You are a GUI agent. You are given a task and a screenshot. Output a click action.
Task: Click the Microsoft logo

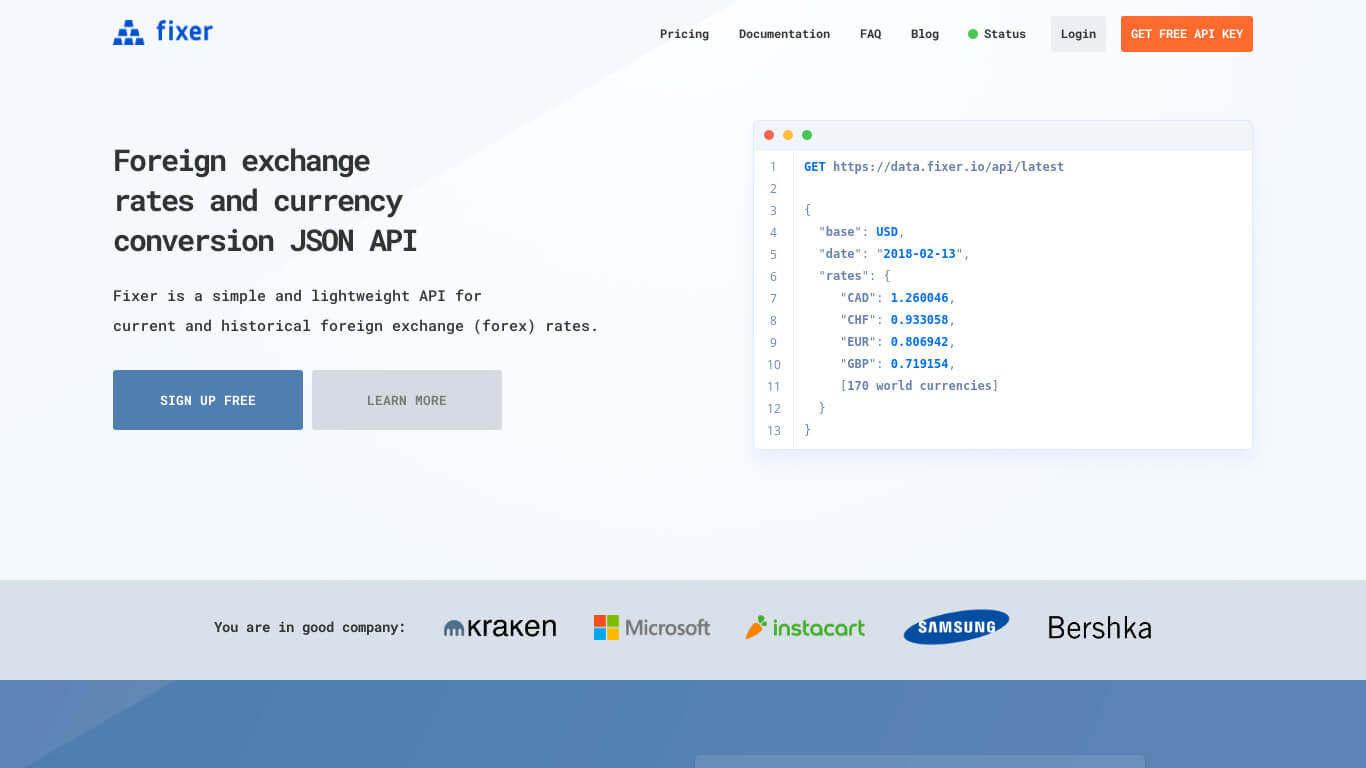tap(652, 628)
